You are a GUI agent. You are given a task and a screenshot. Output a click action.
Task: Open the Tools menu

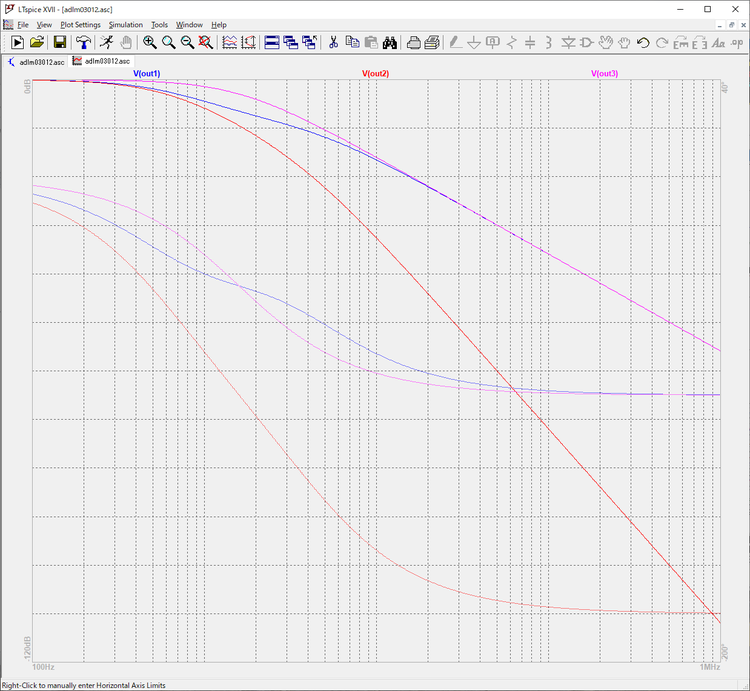point(159,24)
